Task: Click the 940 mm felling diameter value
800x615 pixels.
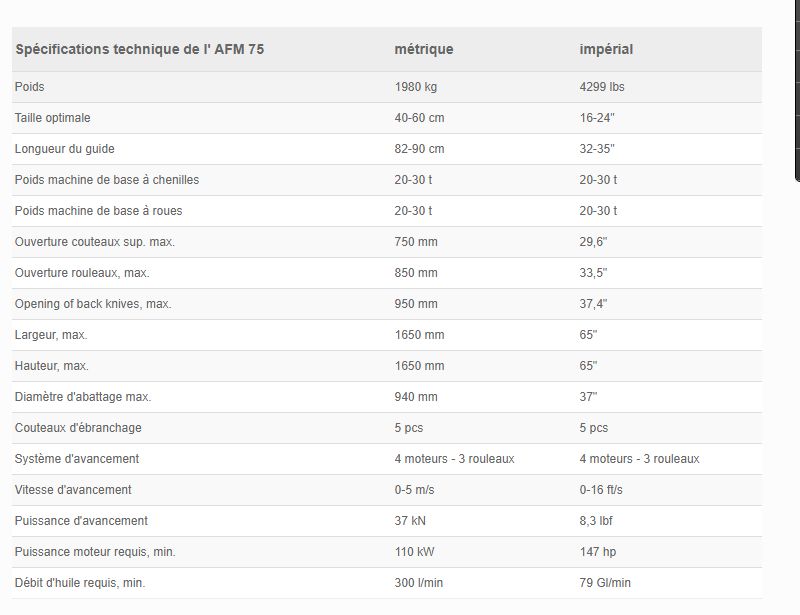Action: 417,397
